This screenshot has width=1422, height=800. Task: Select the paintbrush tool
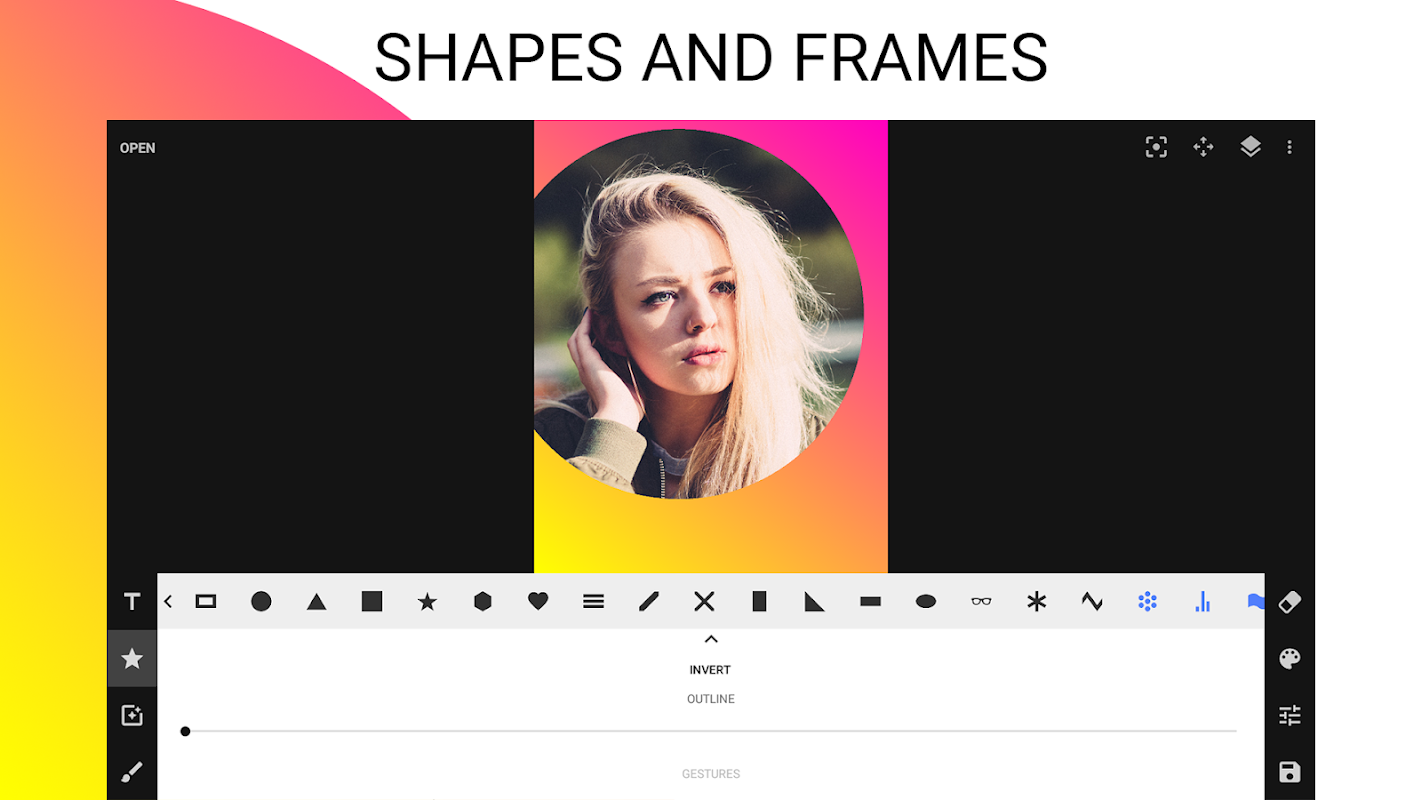point(132,772)
